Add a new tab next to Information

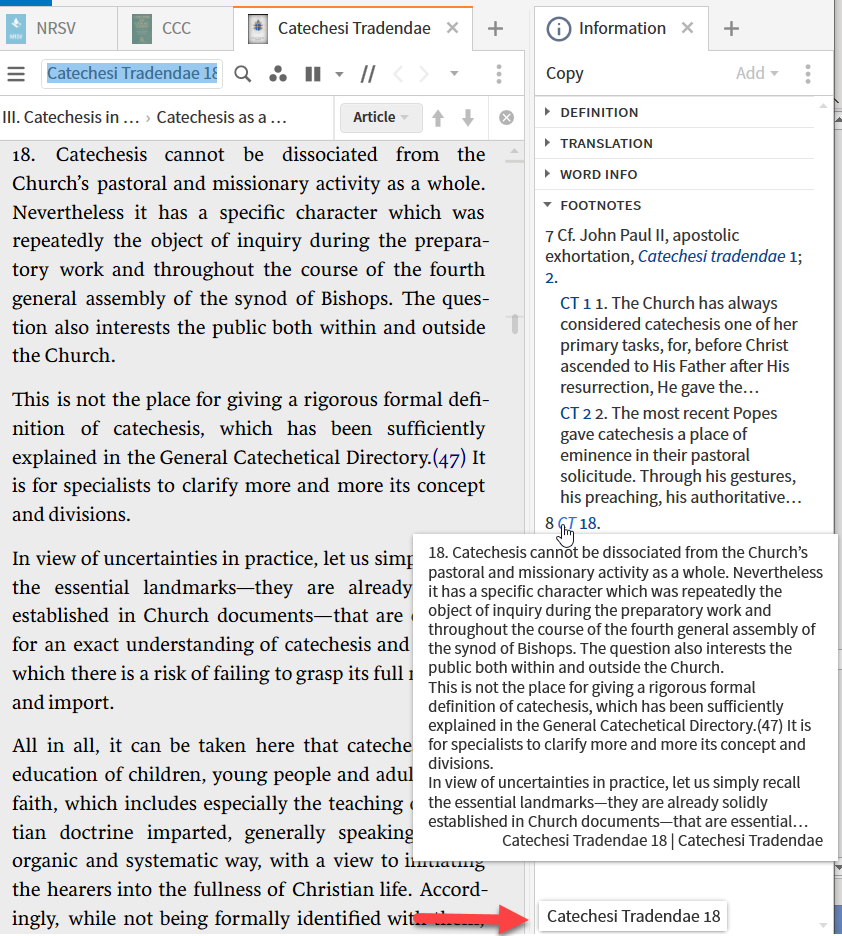coord(731,29)
